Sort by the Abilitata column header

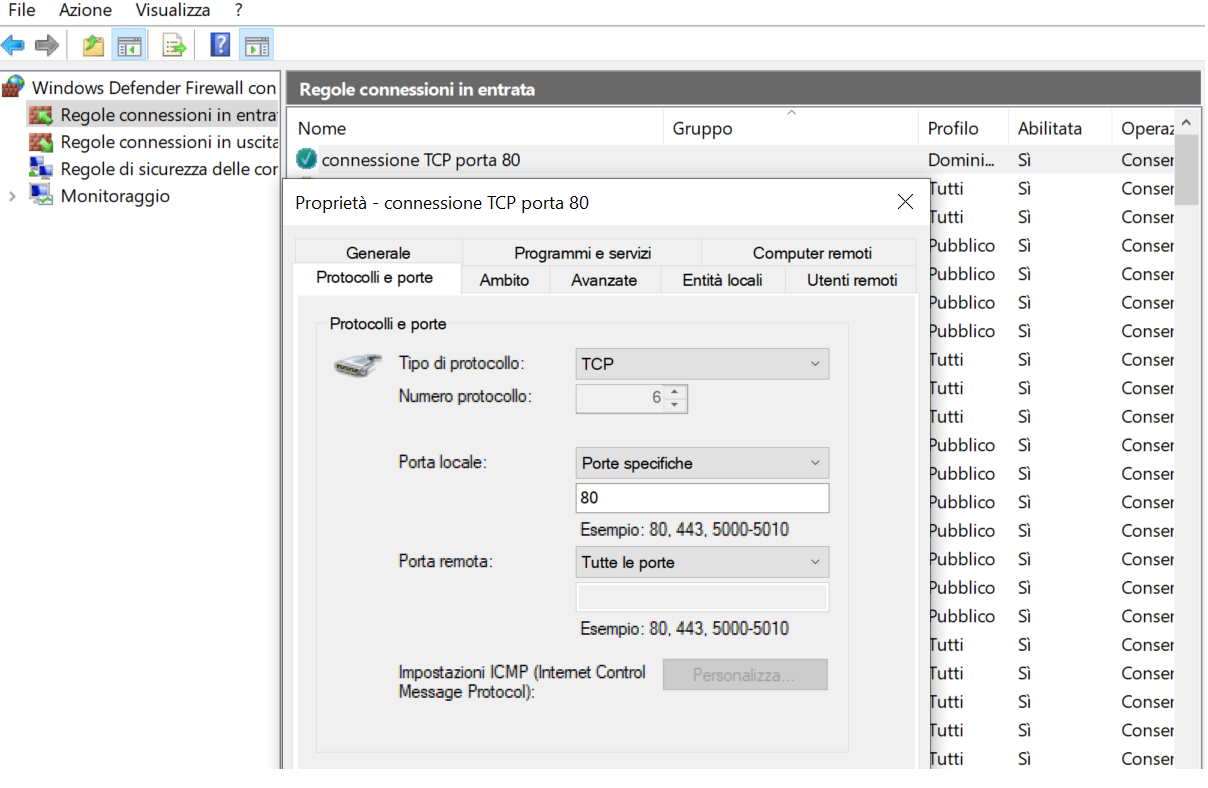point(1060,128)
